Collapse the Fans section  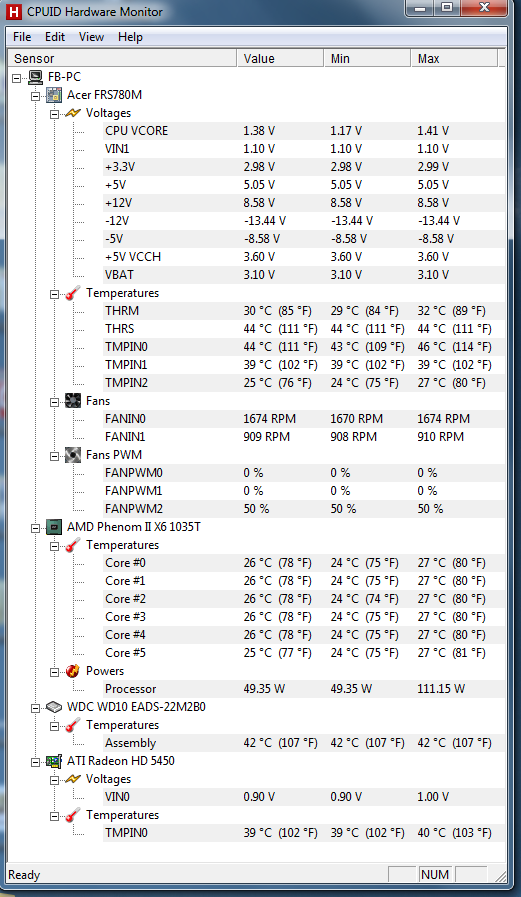tap(55, 402)
